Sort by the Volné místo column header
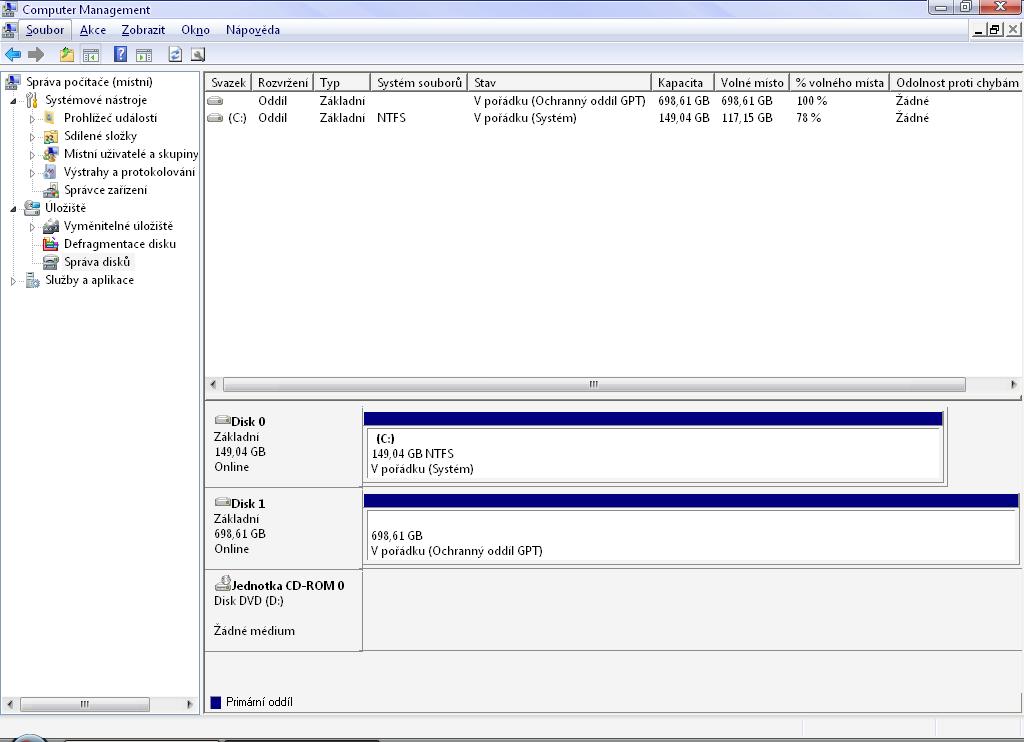This screenshot has height=742, width=1024. 752,83
